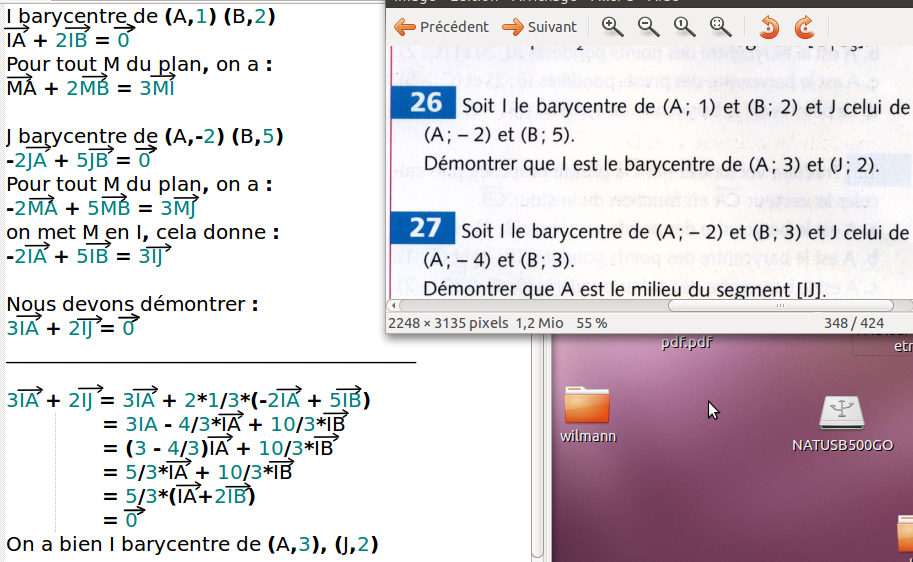Go to next image with Suivant

(540, 27)
